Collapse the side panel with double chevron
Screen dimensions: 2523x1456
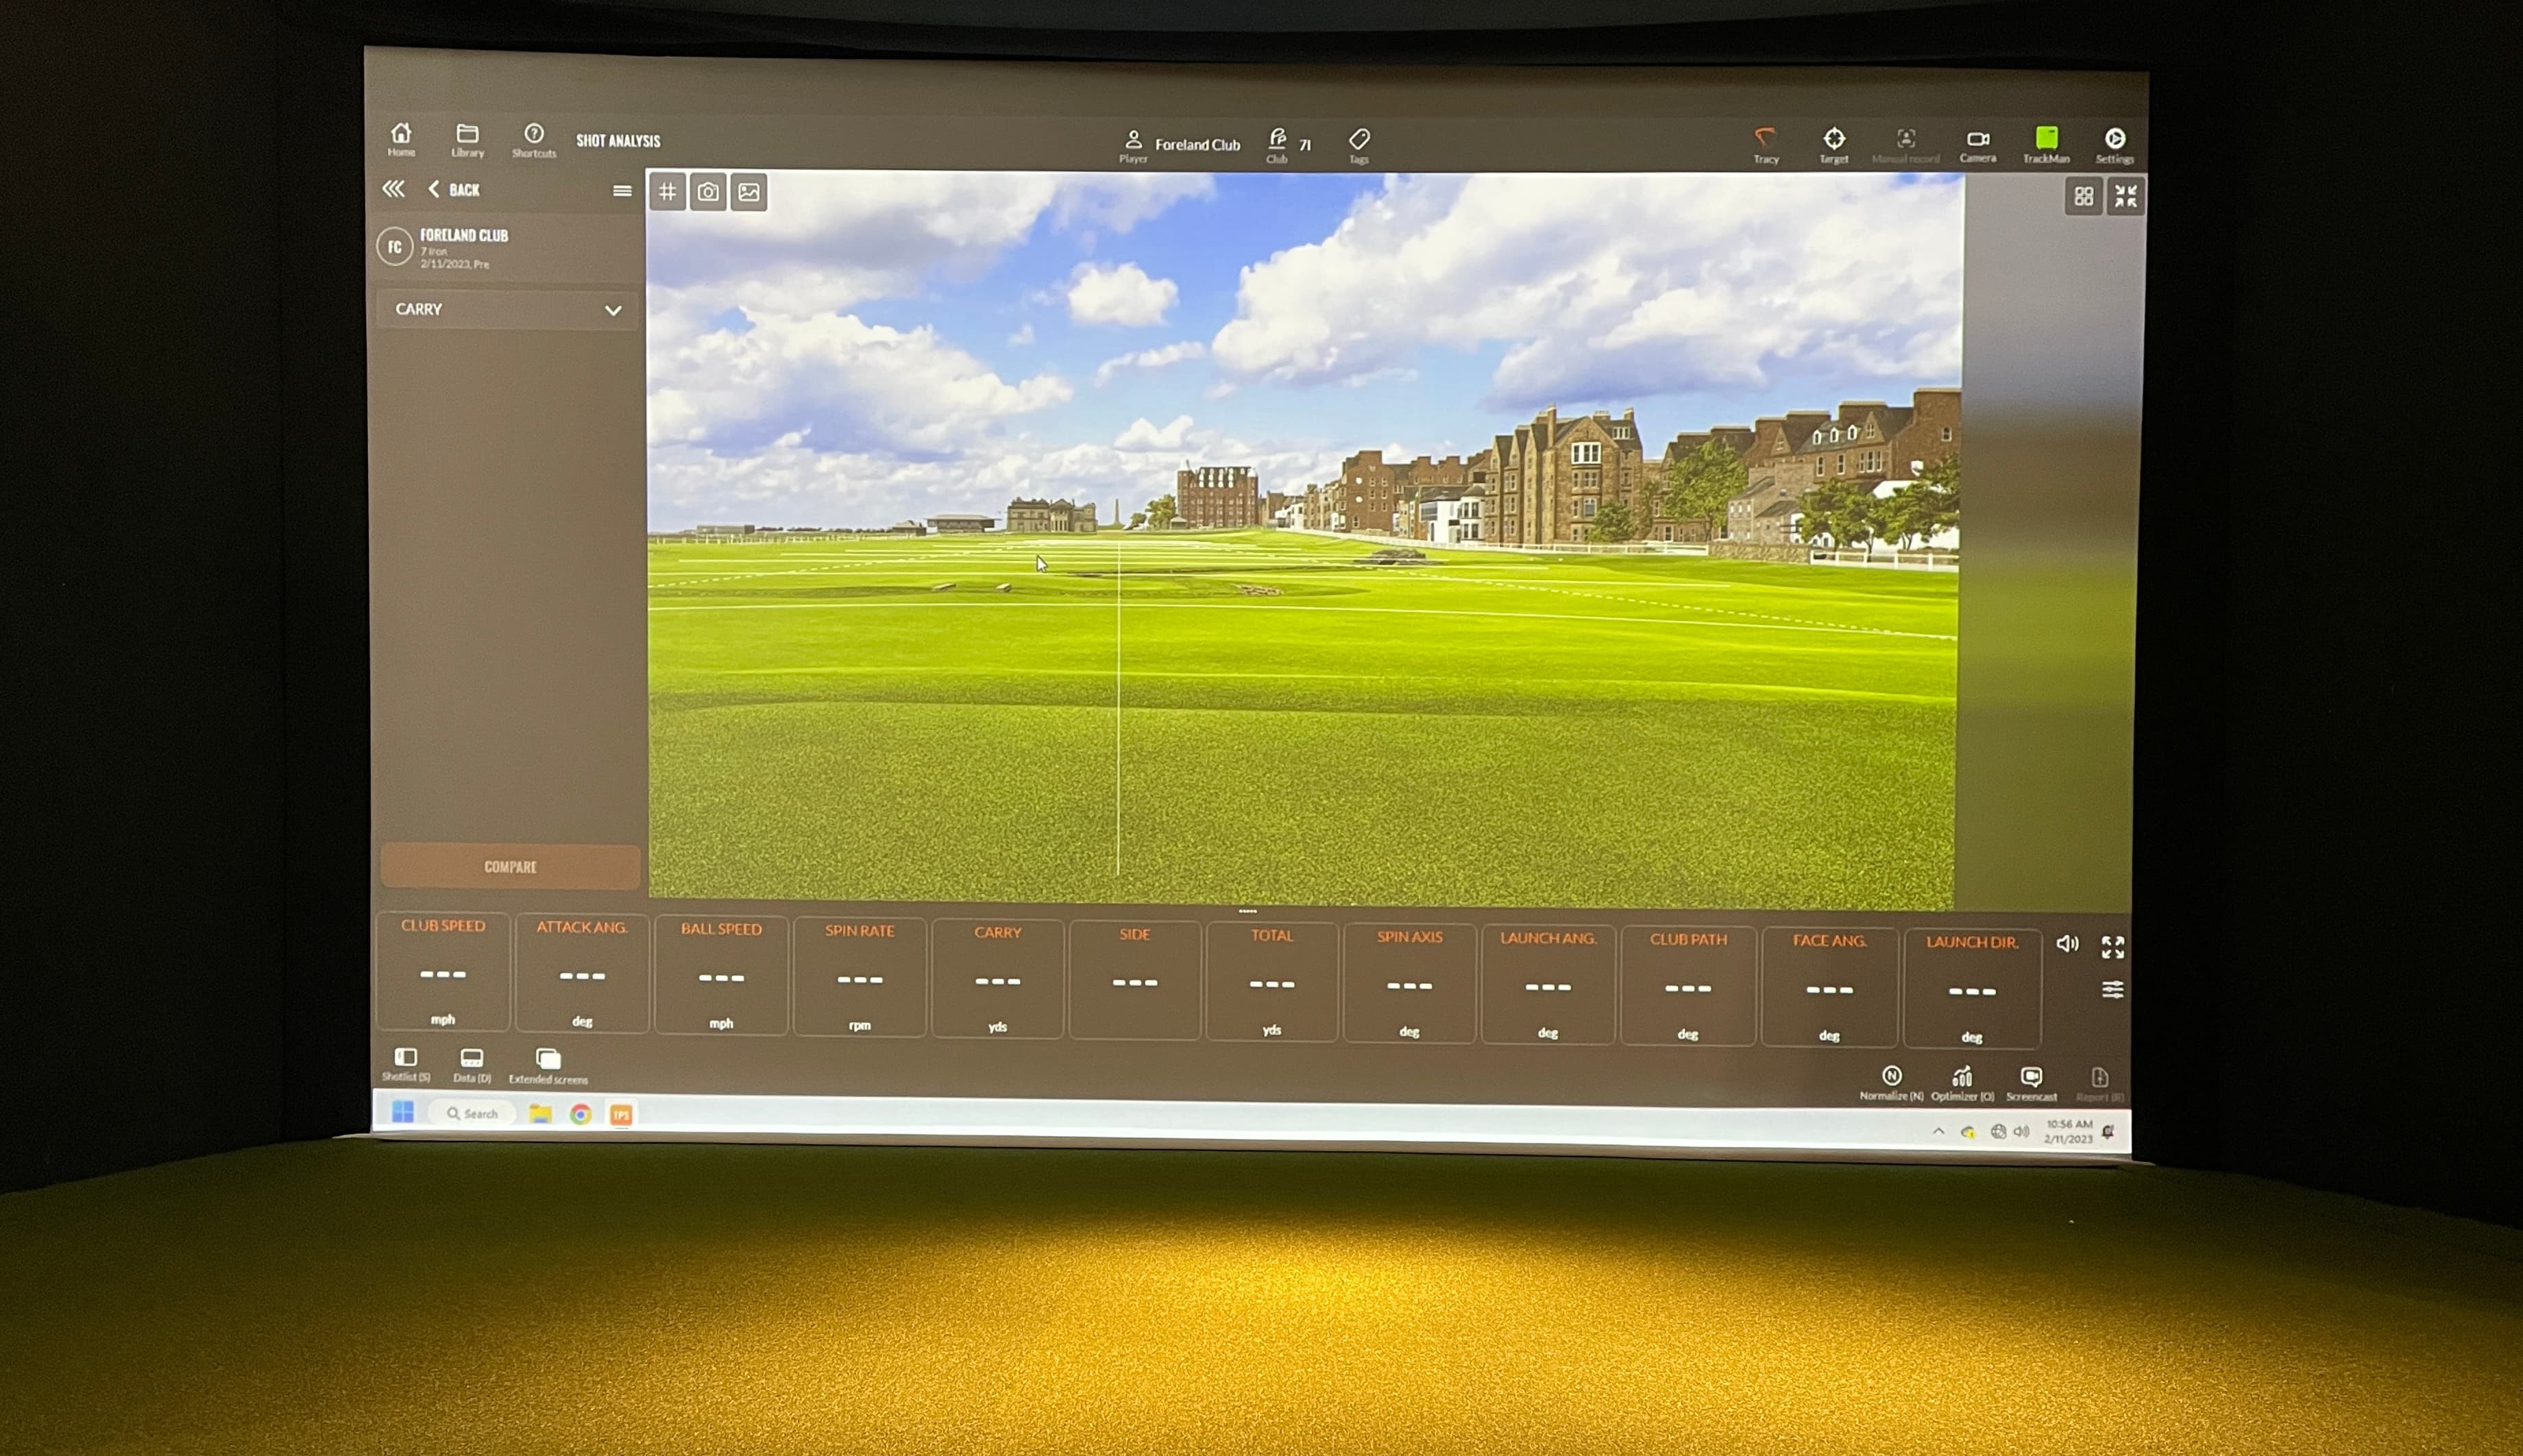(393, 189)
